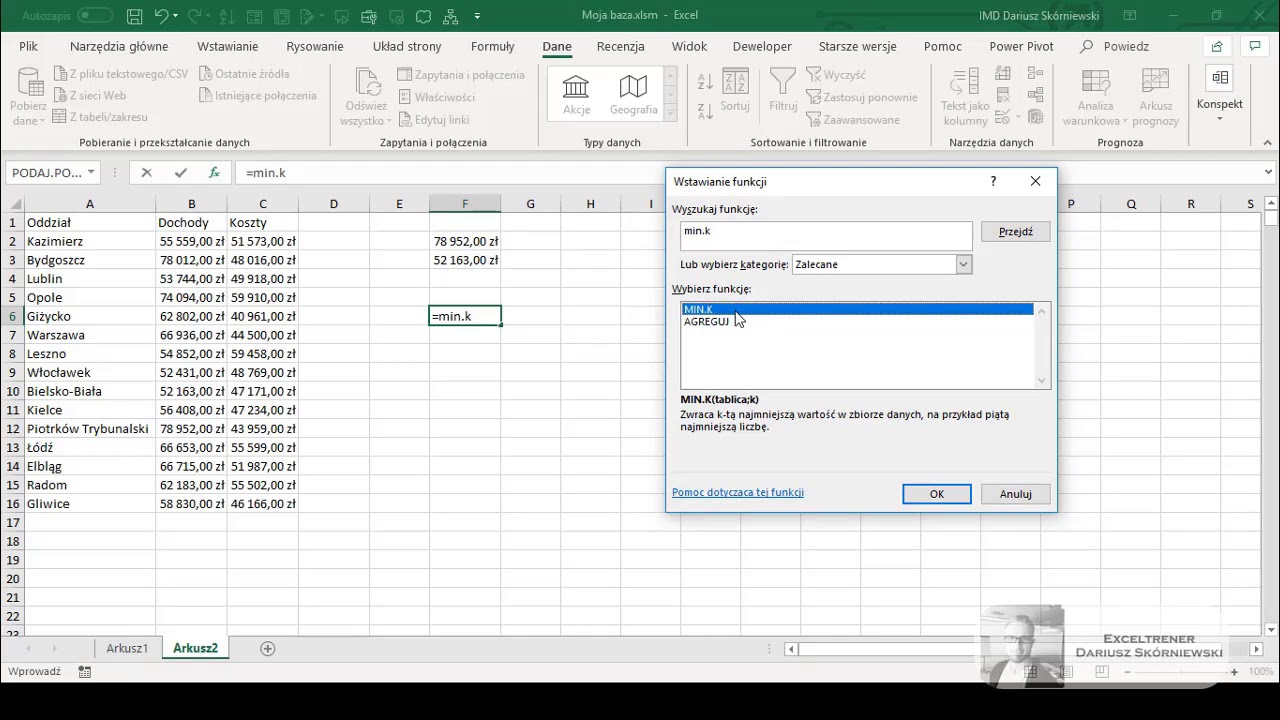Open the comments icon
Viewport: 1280px width, 720px height.
tap(1255, 46)
